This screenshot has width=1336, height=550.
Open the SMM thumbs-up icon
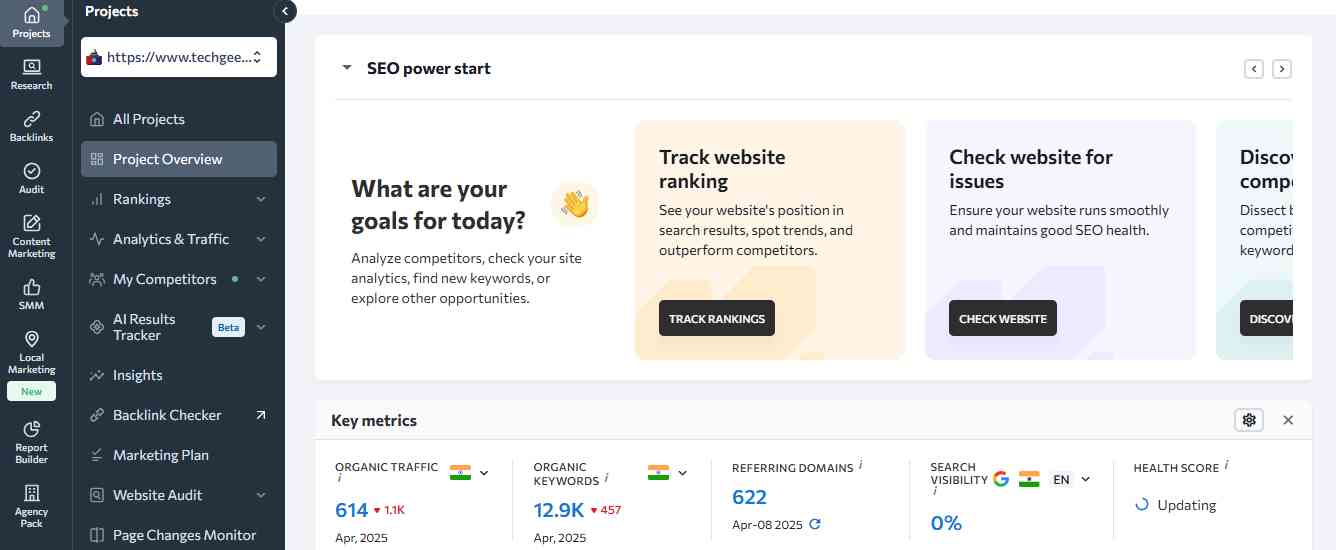[32, 287]
